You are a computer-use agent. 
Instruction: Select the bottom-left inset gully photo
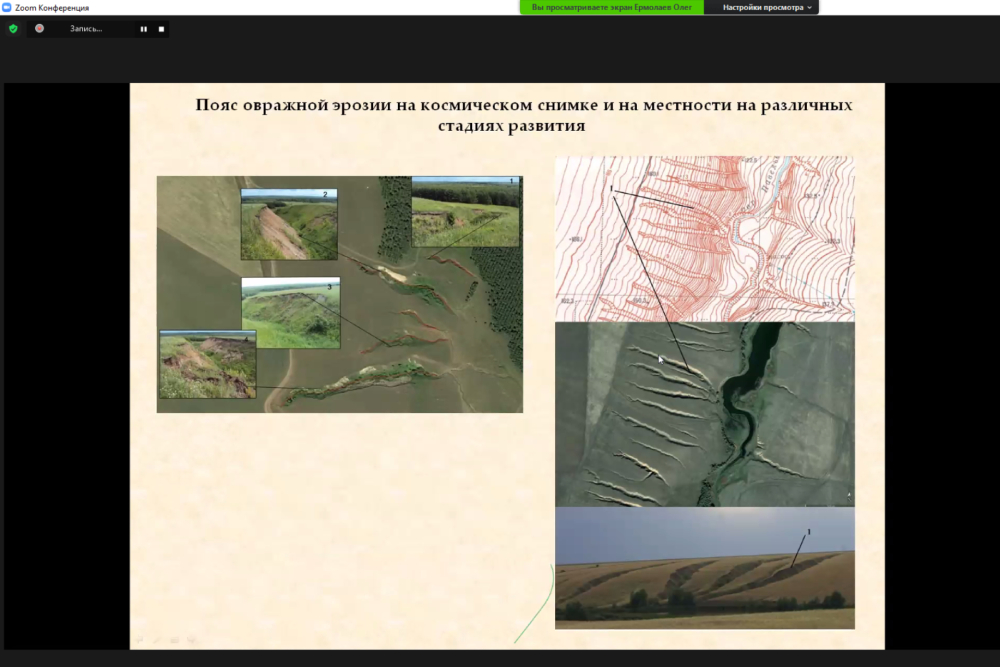[x=207, y=364]
